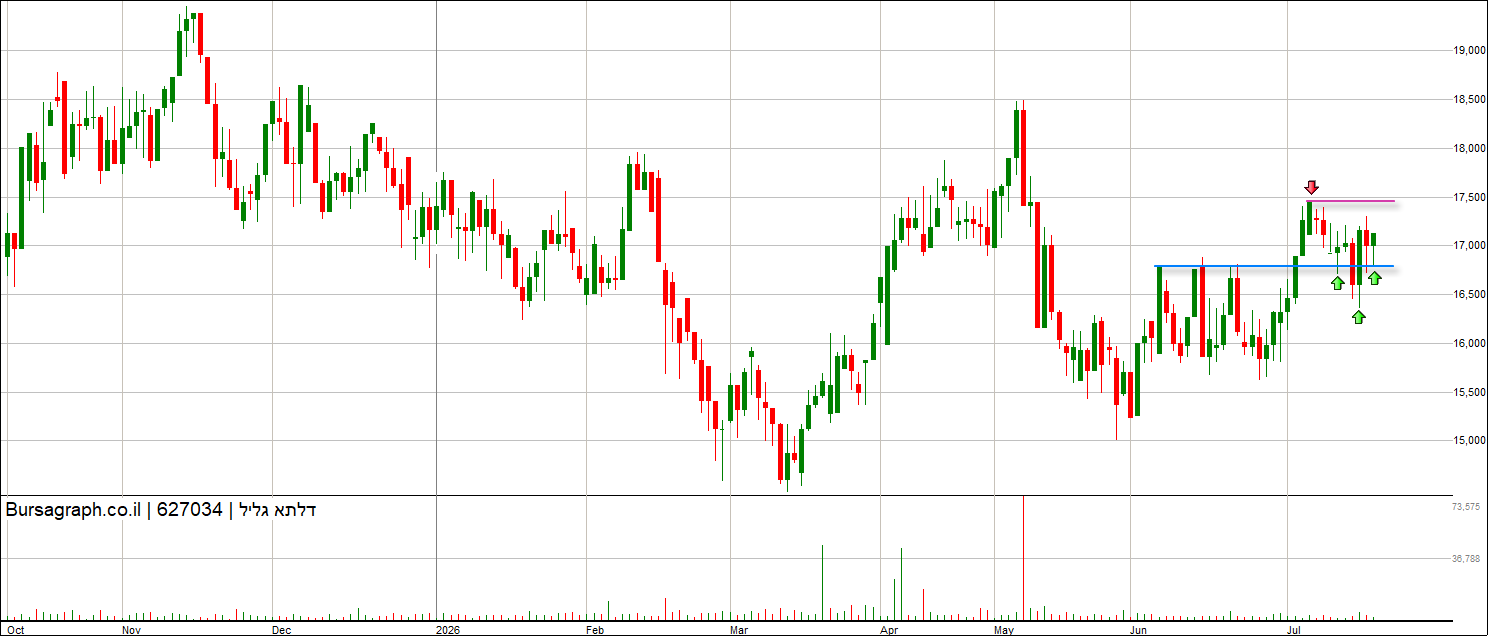This screenshot has height=636, width=1488.
Task: Click the 15,000 price axis label
Action: (x=1468, y=441)
